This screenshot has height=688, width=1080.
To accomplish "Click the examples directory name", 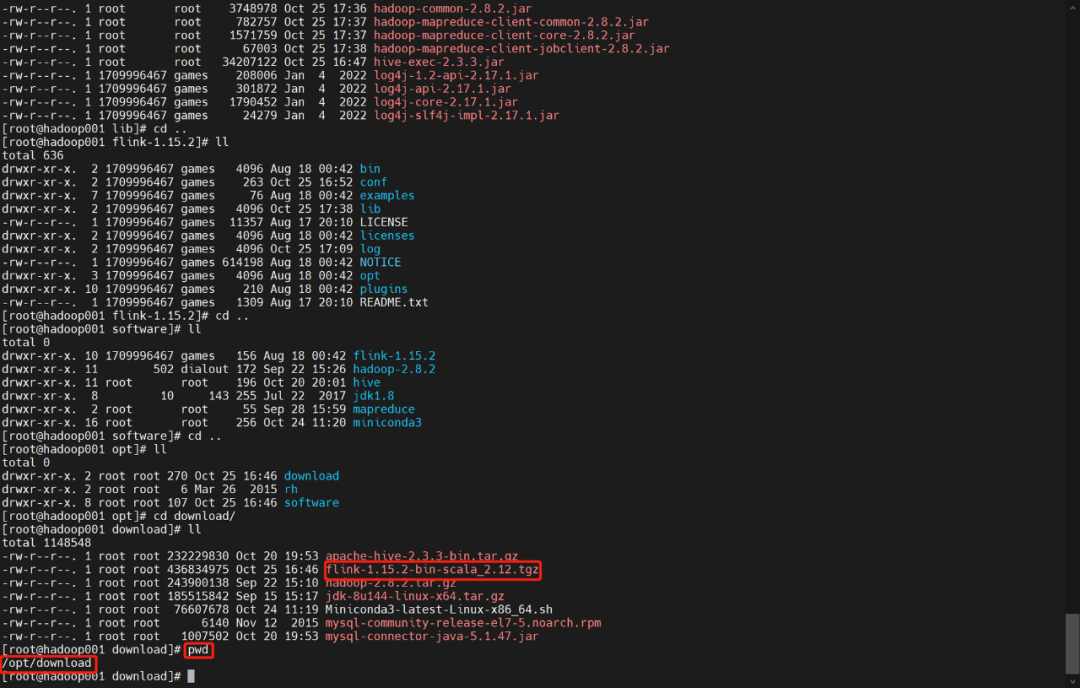I will pos(387,196).
